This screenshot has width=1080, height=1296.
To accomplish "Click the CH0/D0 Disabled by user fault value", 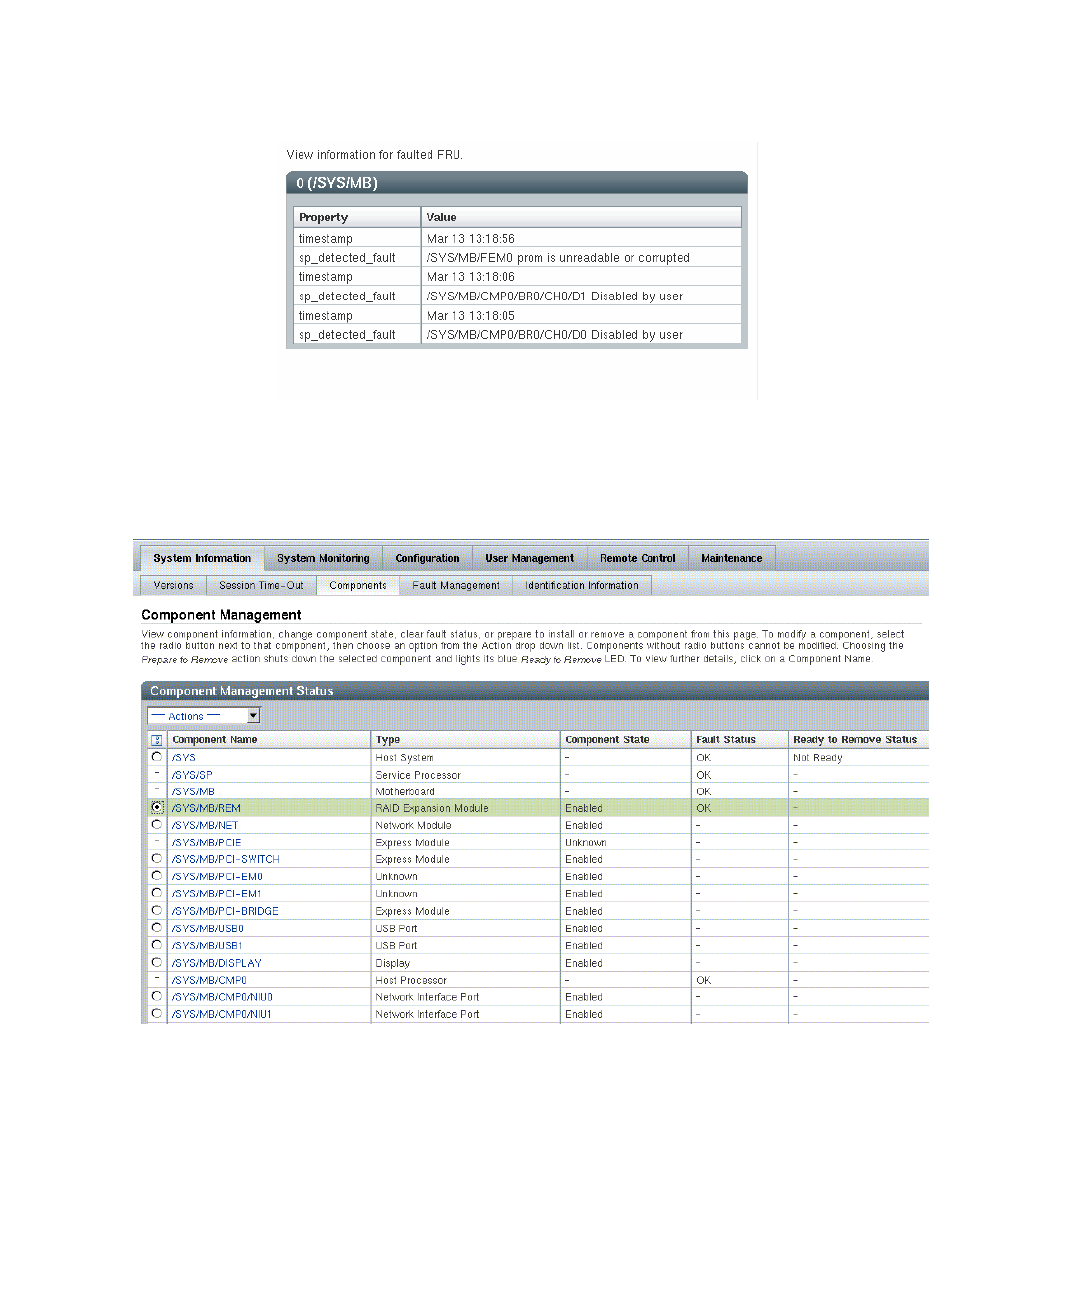I will (555, 335).
